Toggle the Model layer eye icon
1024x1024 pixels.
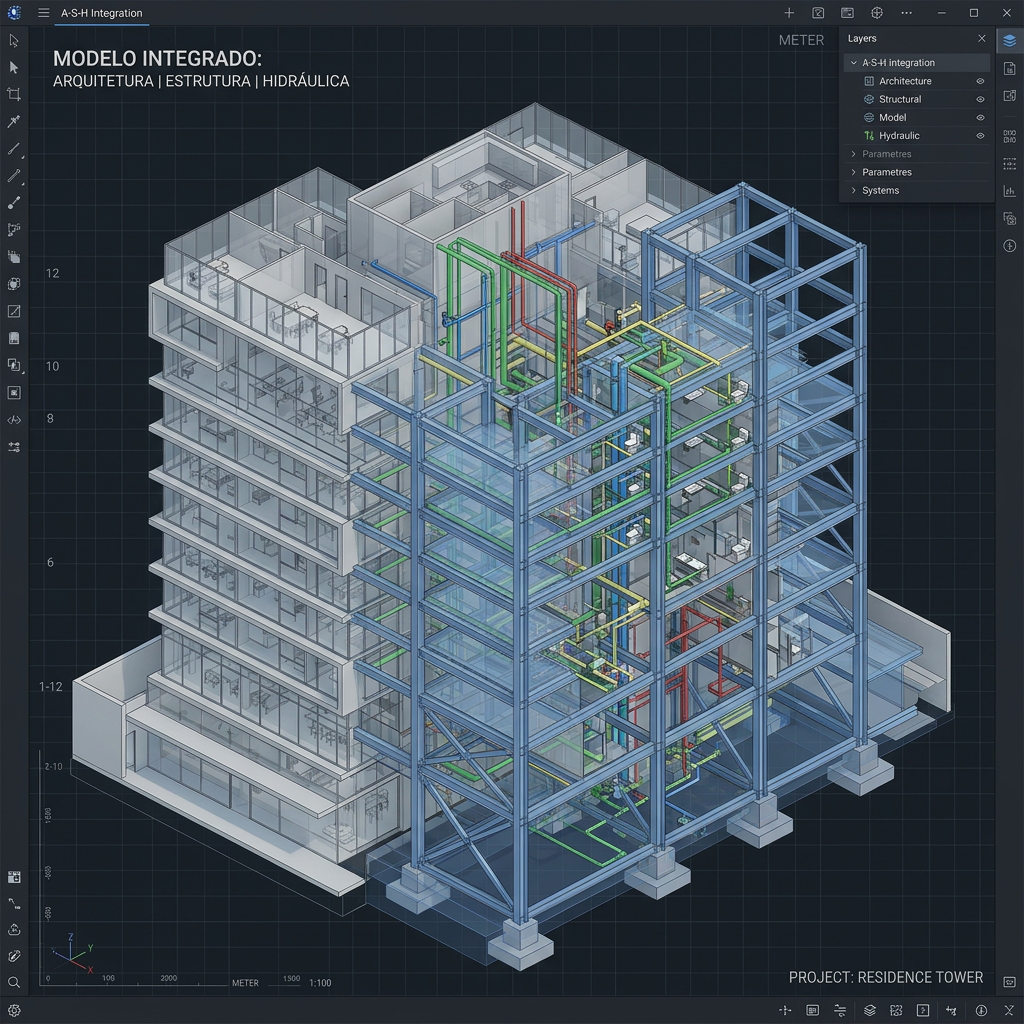coord(980,118)
